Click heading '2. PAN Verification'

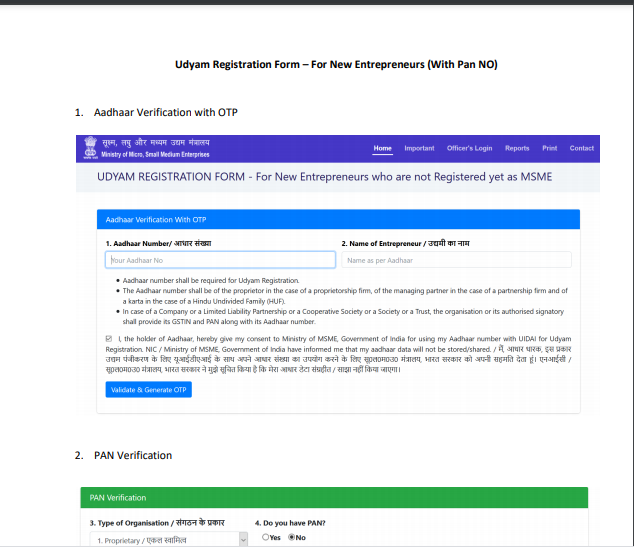tap(123, 456)
